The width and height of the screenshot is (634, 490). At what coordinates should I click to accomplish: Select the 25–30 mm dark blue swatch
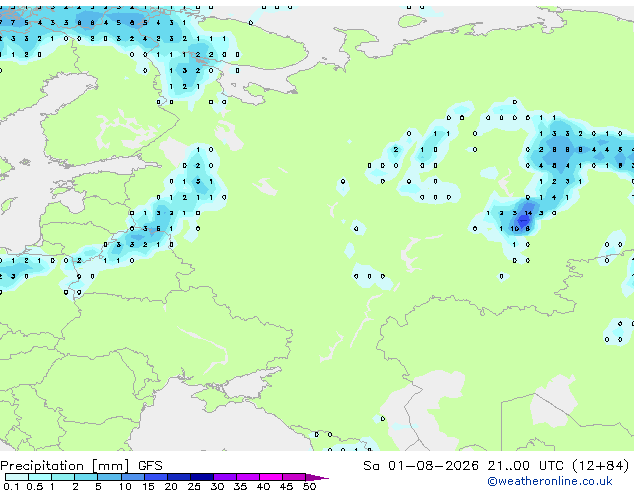click(x=202, y=477)
